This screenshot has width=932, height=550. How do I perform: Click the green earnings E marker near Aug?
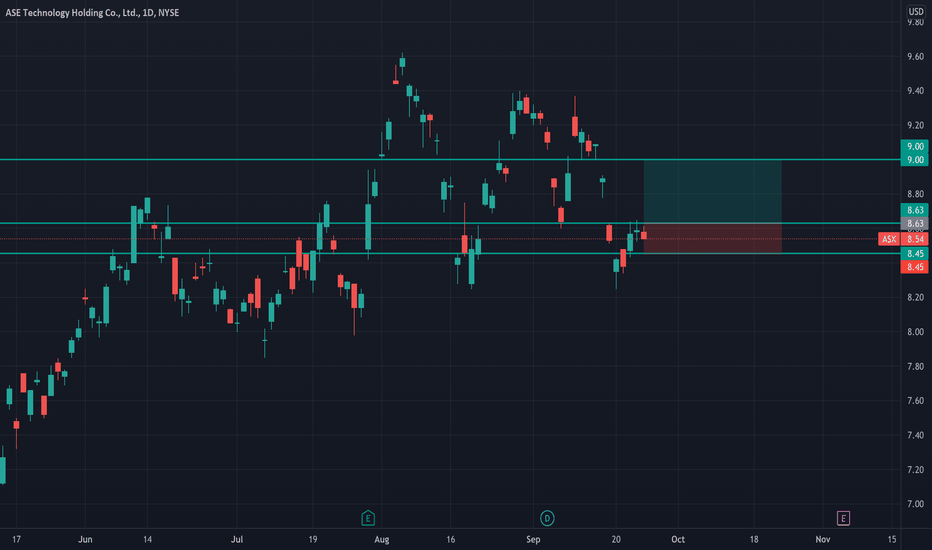[368, 518]
